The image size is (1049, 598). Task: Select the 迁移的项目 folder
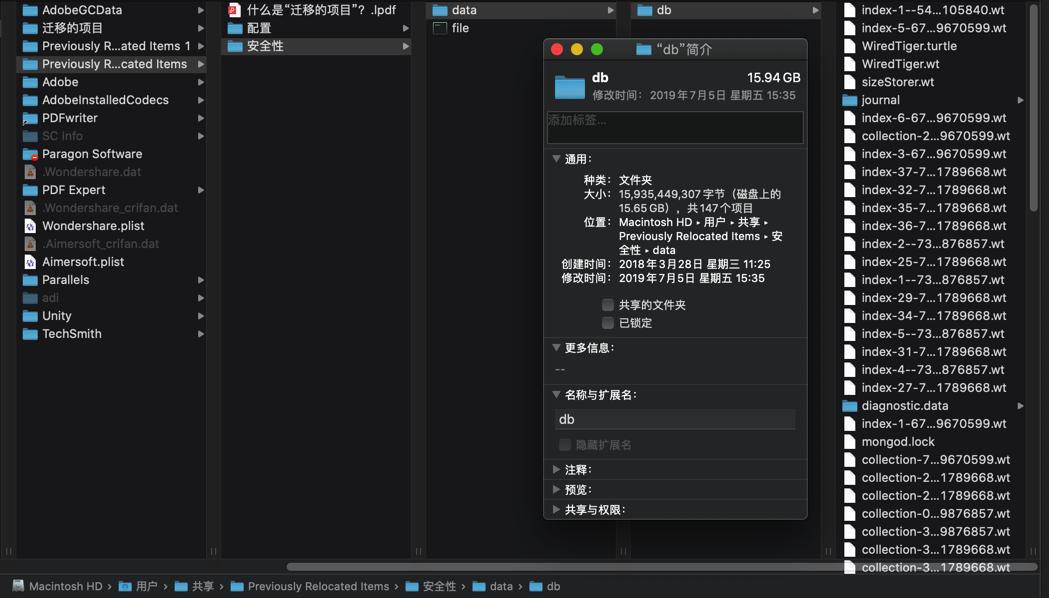[111, 28]
